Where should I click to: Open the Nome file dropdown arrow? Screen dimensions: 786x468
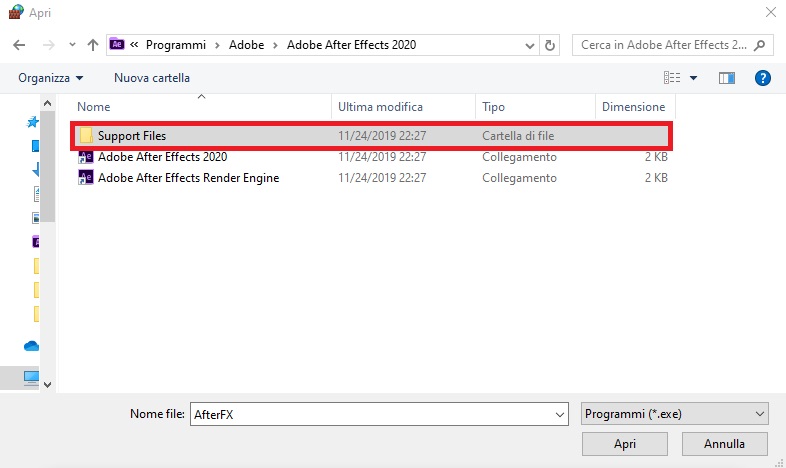(560, 415)
